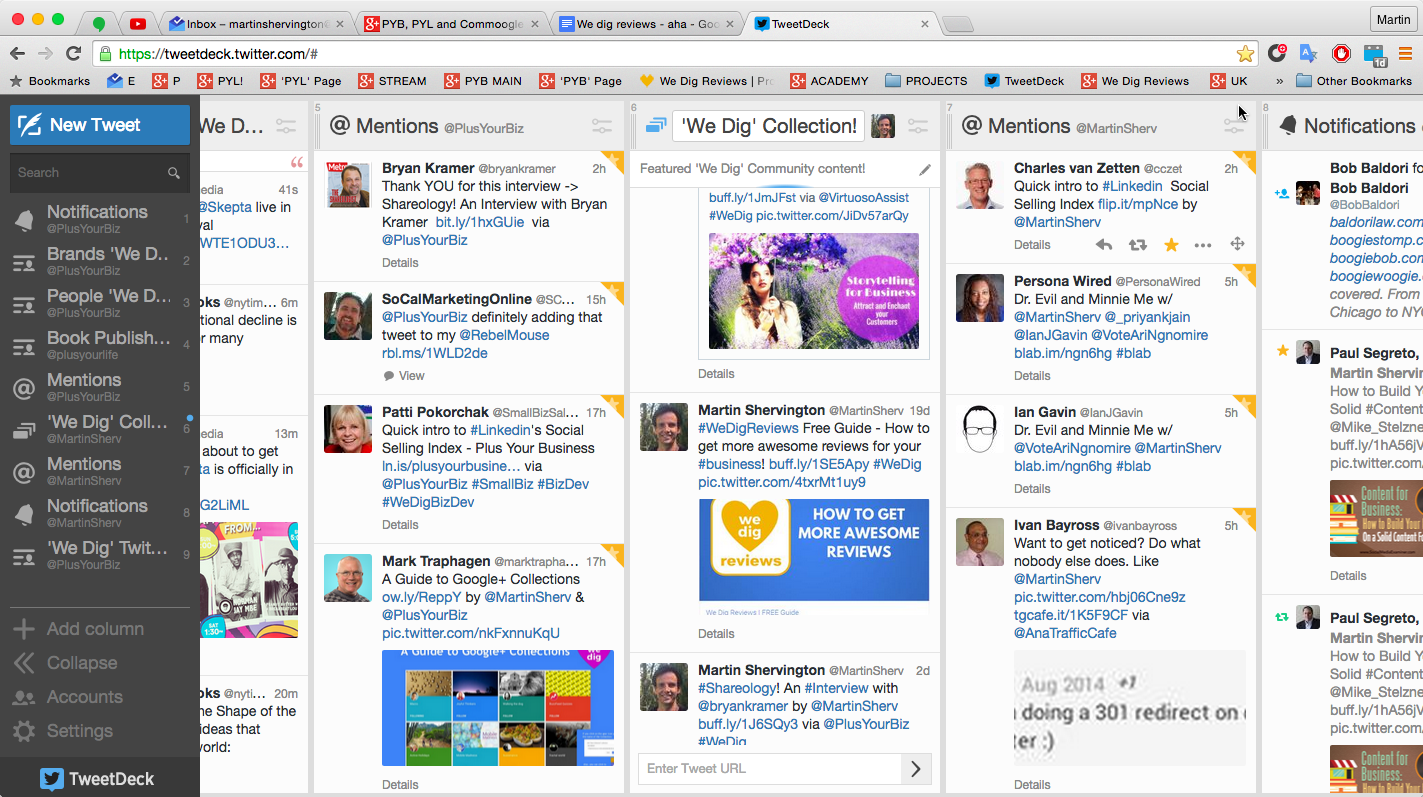Bookmark this page with star icon
1423x797 pixels.
coord(1245,54)
